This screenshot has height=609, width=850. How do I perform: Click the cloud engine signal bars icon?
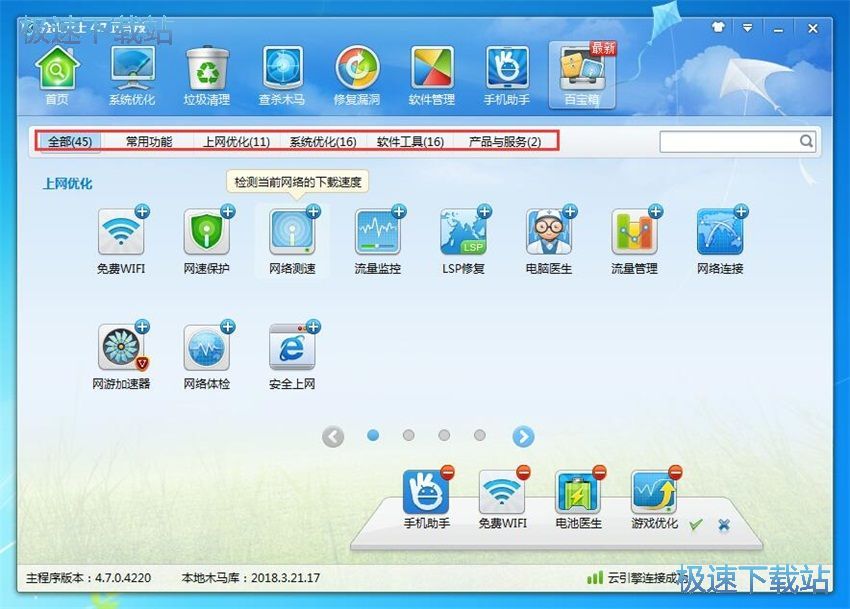[595, 578]
